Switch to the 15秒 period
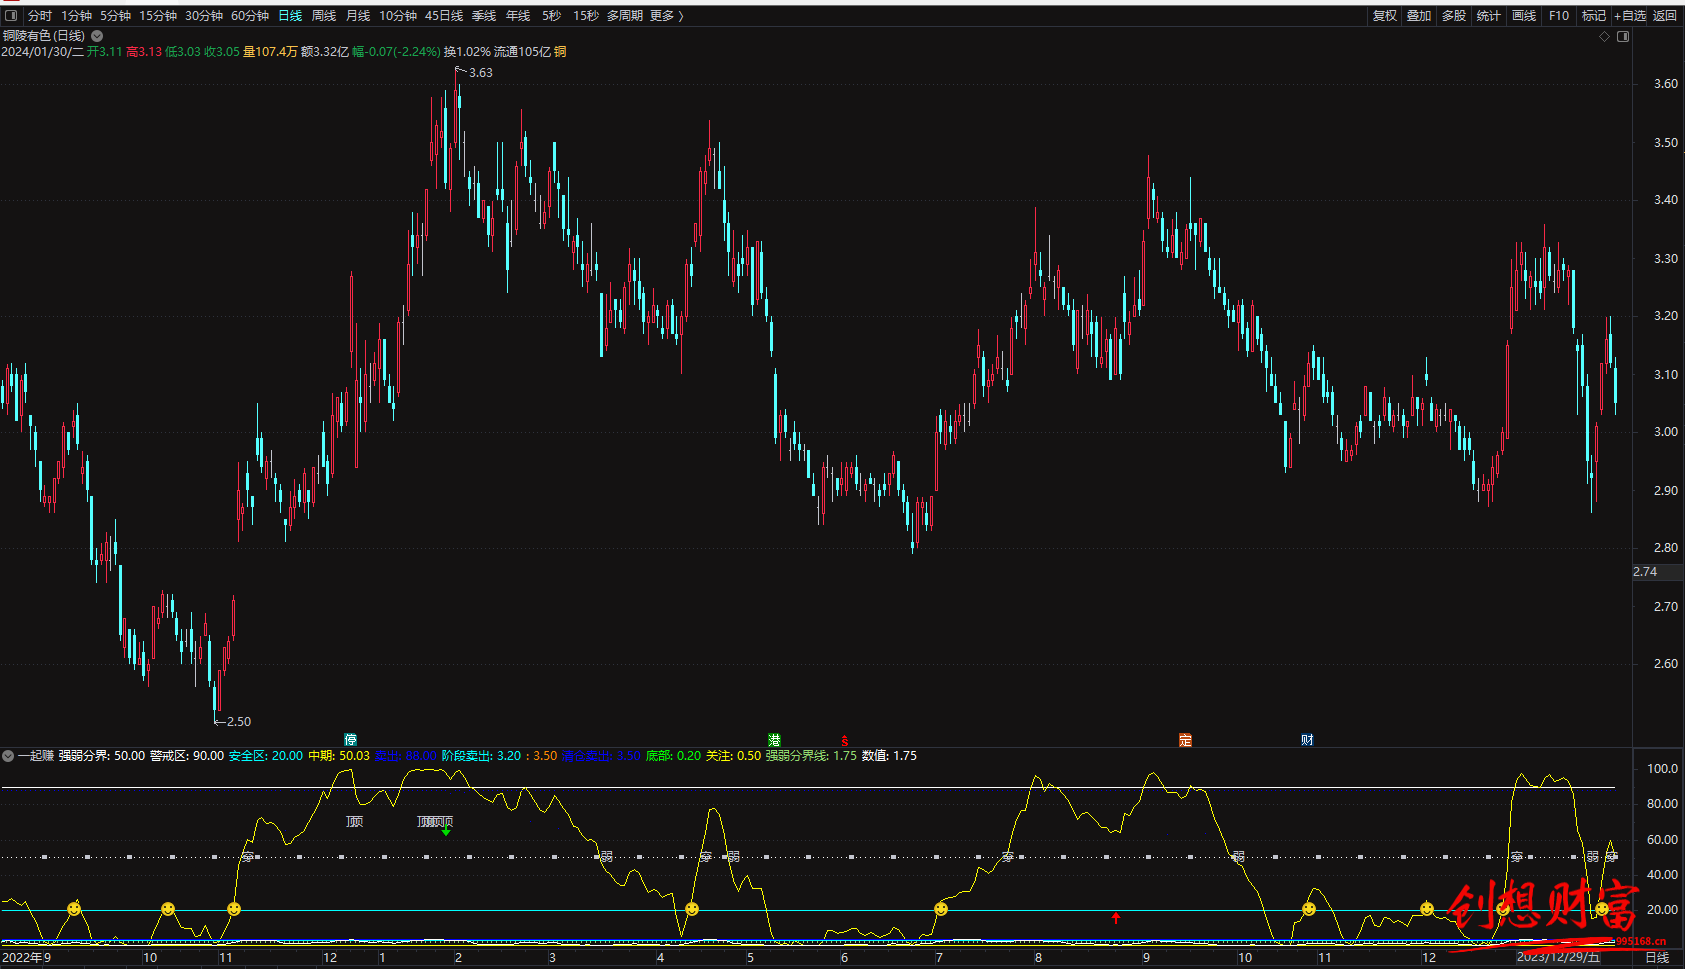 [x=586, y=16]
